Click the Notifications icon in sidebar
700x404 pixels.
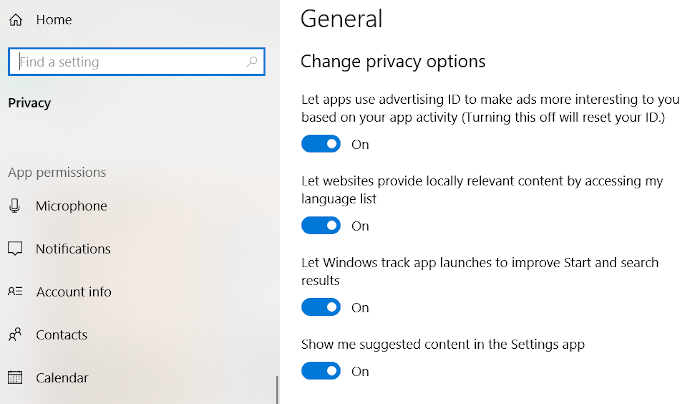tap(16, 249)
